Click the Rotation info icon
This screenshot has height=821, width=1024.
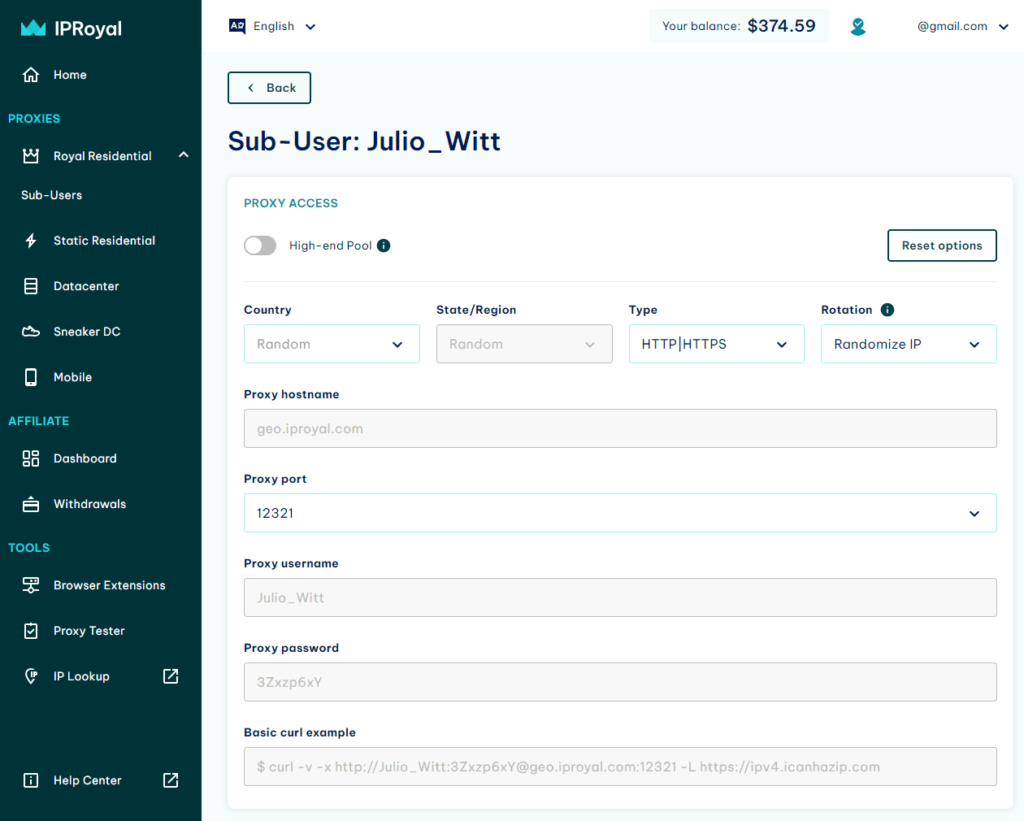[x=887, y=310]
